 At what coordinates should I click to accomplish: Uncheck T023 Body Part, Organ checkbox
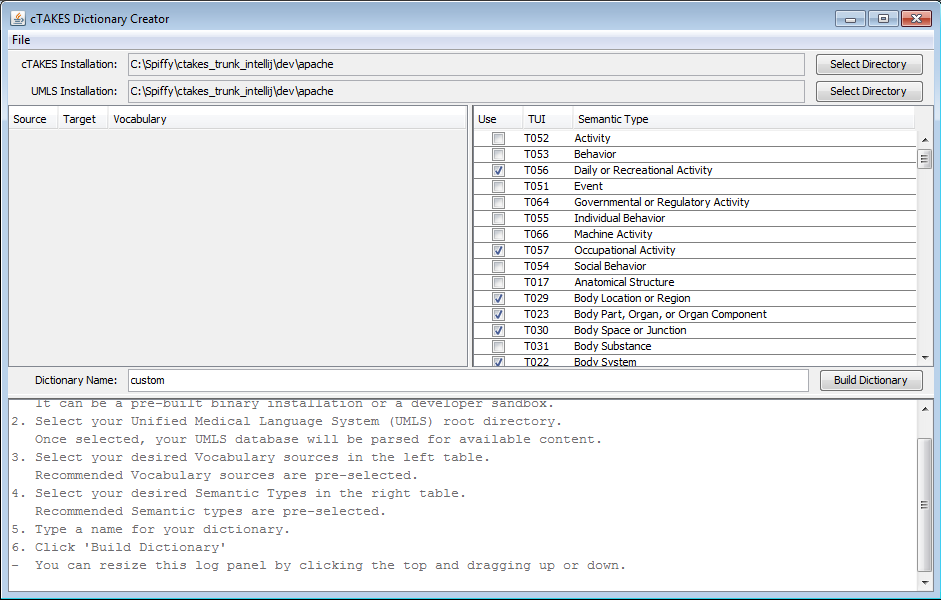point(498,314)
